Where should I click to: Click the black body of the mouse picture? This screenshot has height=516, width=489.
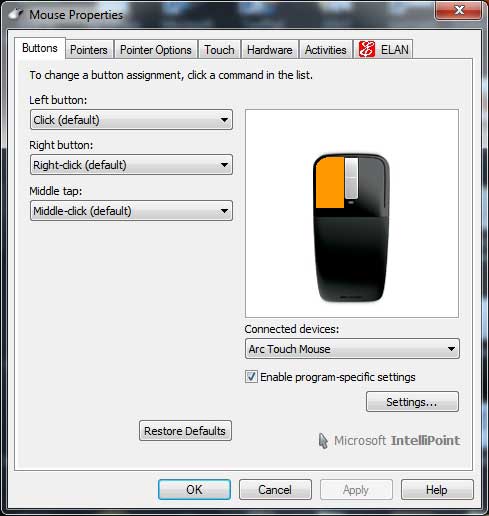click(x=351, y=257)
